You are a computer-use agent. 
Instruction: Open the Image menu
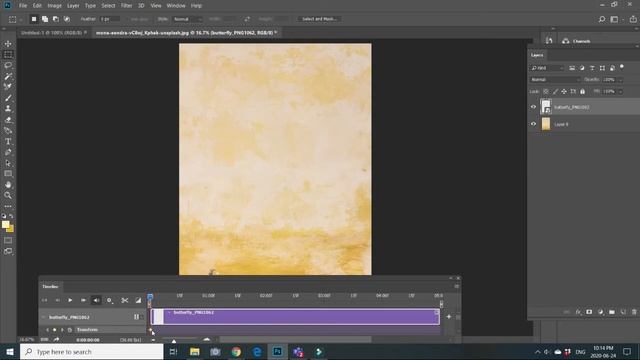click(x=54, y=6)
